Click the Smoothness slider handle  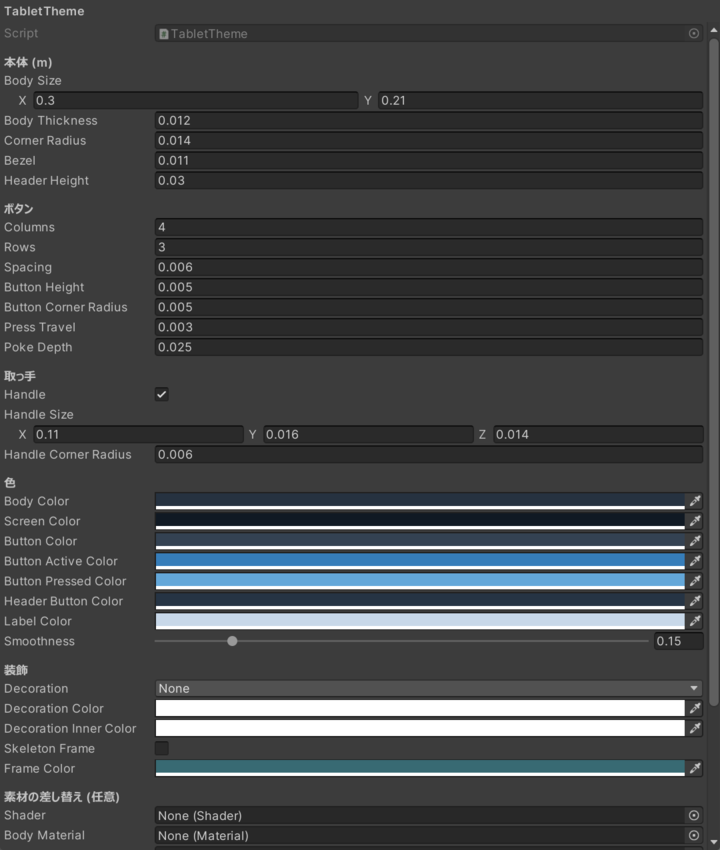pos(232,641)
